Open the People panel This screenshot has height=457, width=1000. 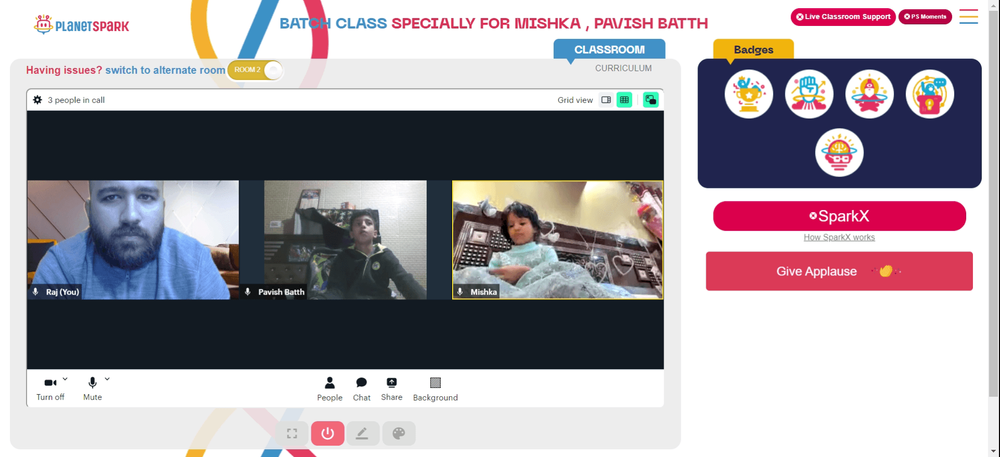(x=330, y=389)
